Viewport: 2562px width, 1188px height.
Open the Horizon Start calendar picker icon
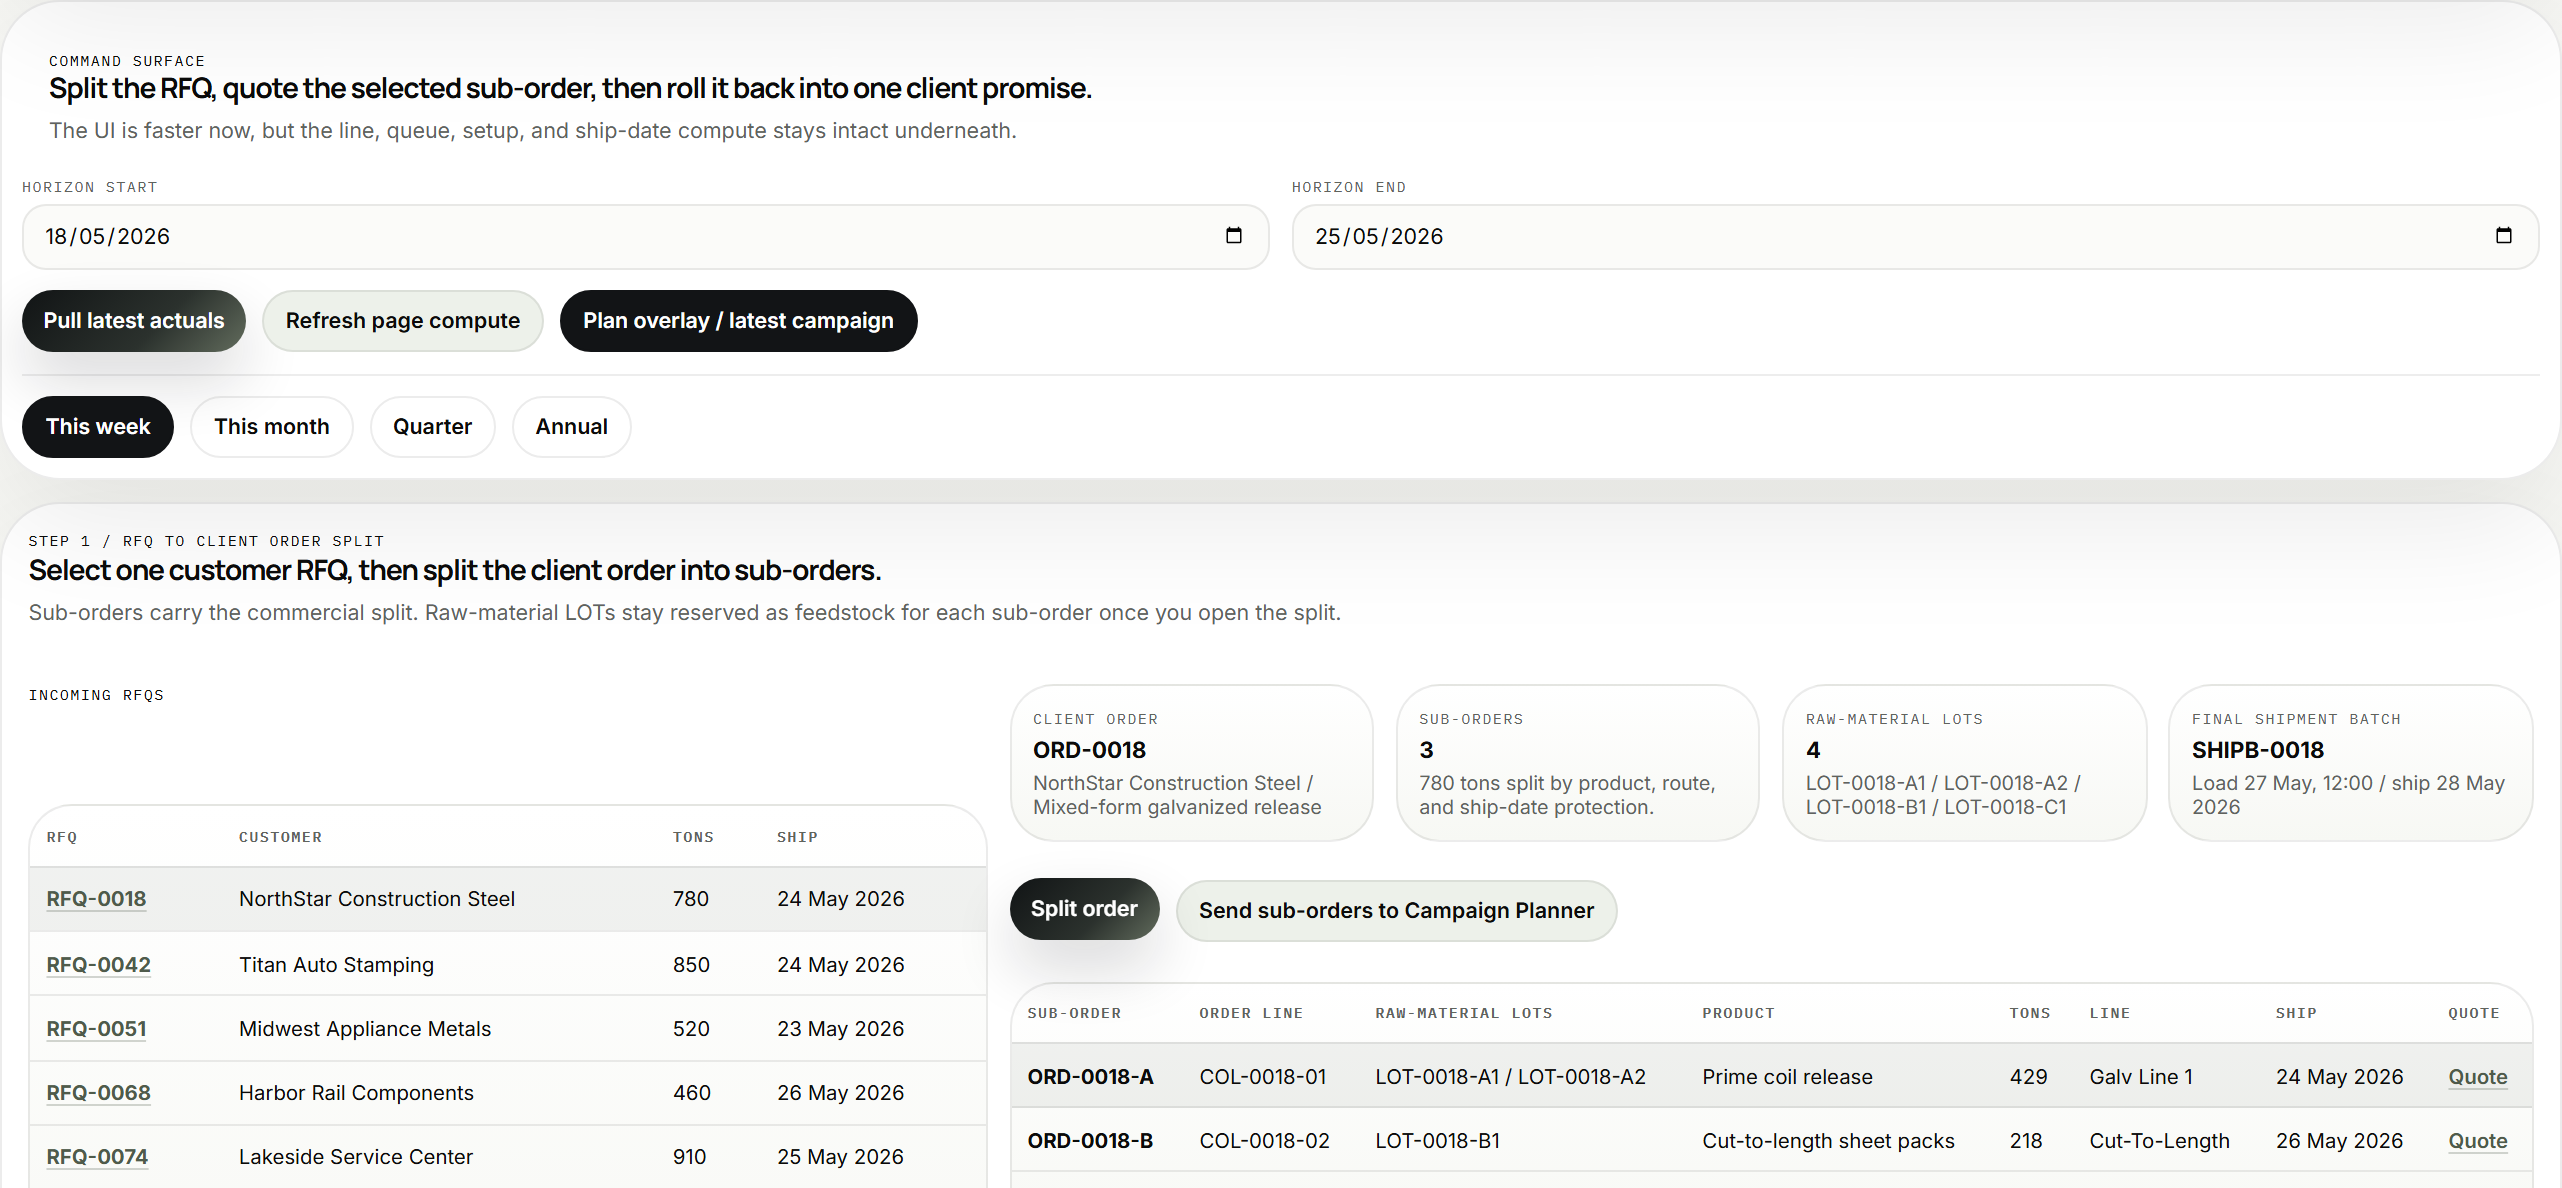click(x=1233, y=236)
